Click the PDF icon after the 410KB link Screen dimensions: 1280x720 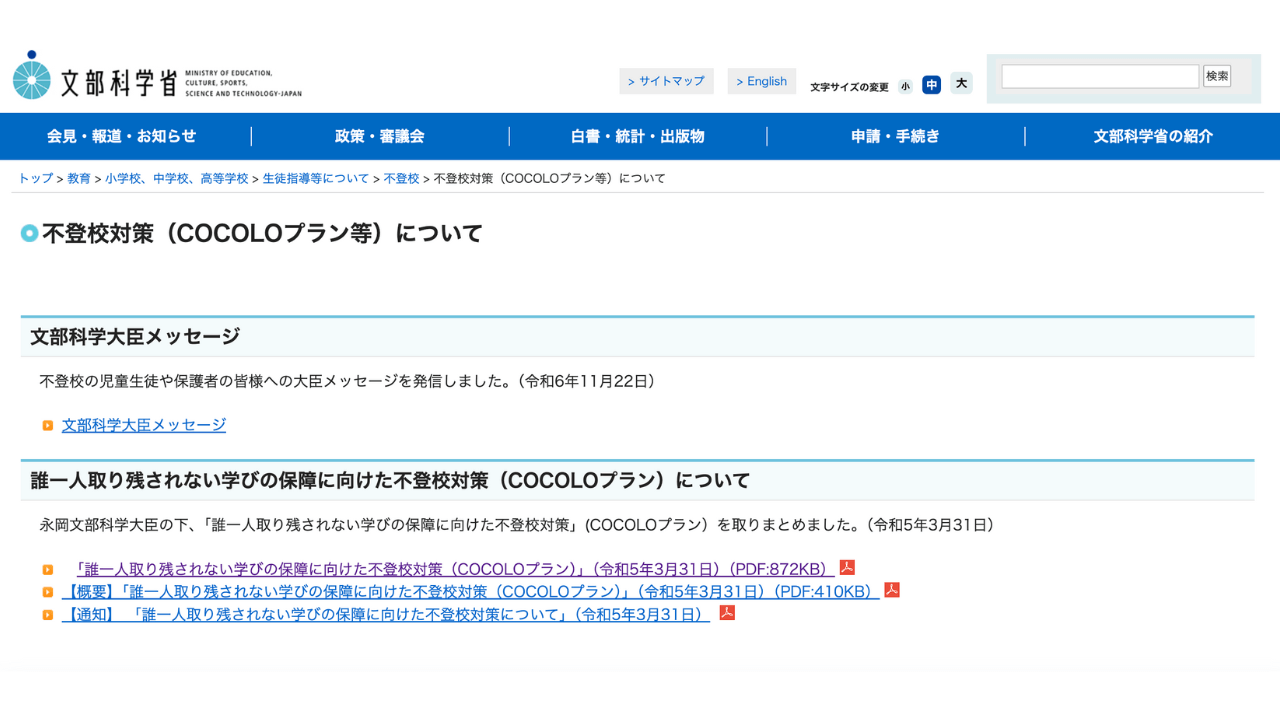tap(892, 591)
